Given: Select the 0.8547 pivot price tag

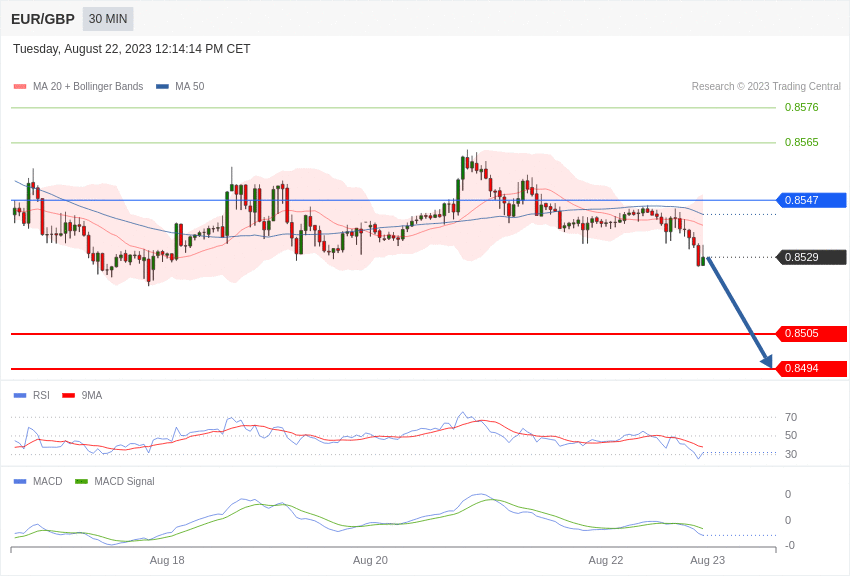Looking at the screenshot, I should coord(812,200).
